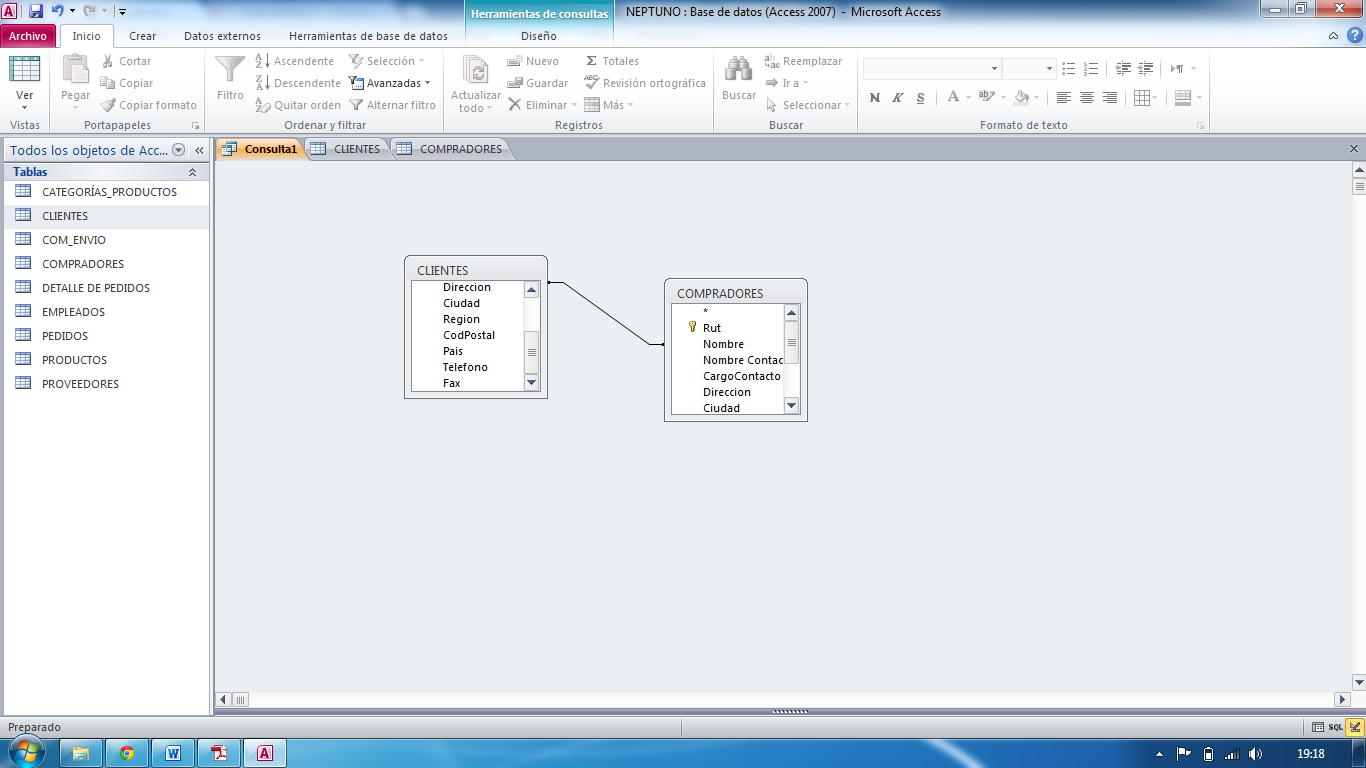Switch to SQL view in status bar
Image resolution: width=1366 pixels, height=768 pixels.
pyautogui.click(x=1335, y=727)
